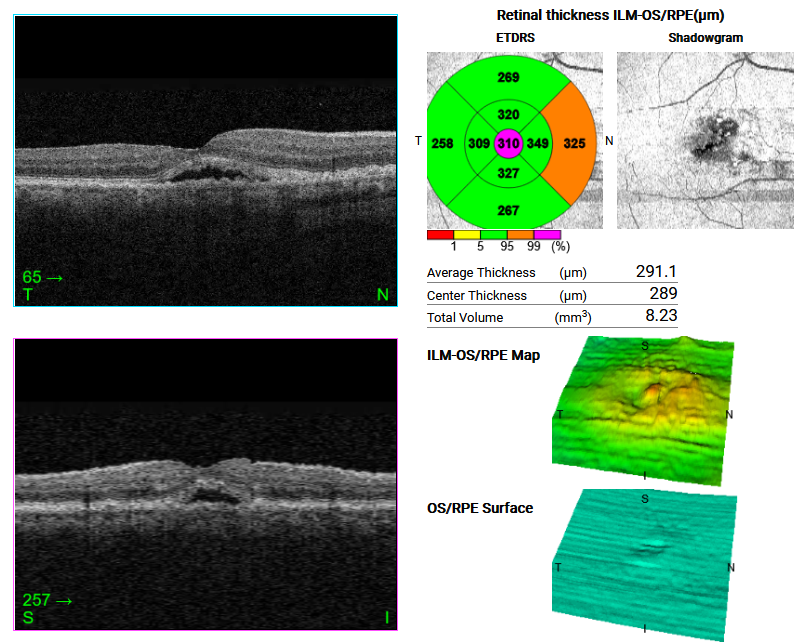Image resolution: width=807 pixels, height=642 pixels.
Task: Click the ILM-OS/RPE Map label
Action: point(483,355)
